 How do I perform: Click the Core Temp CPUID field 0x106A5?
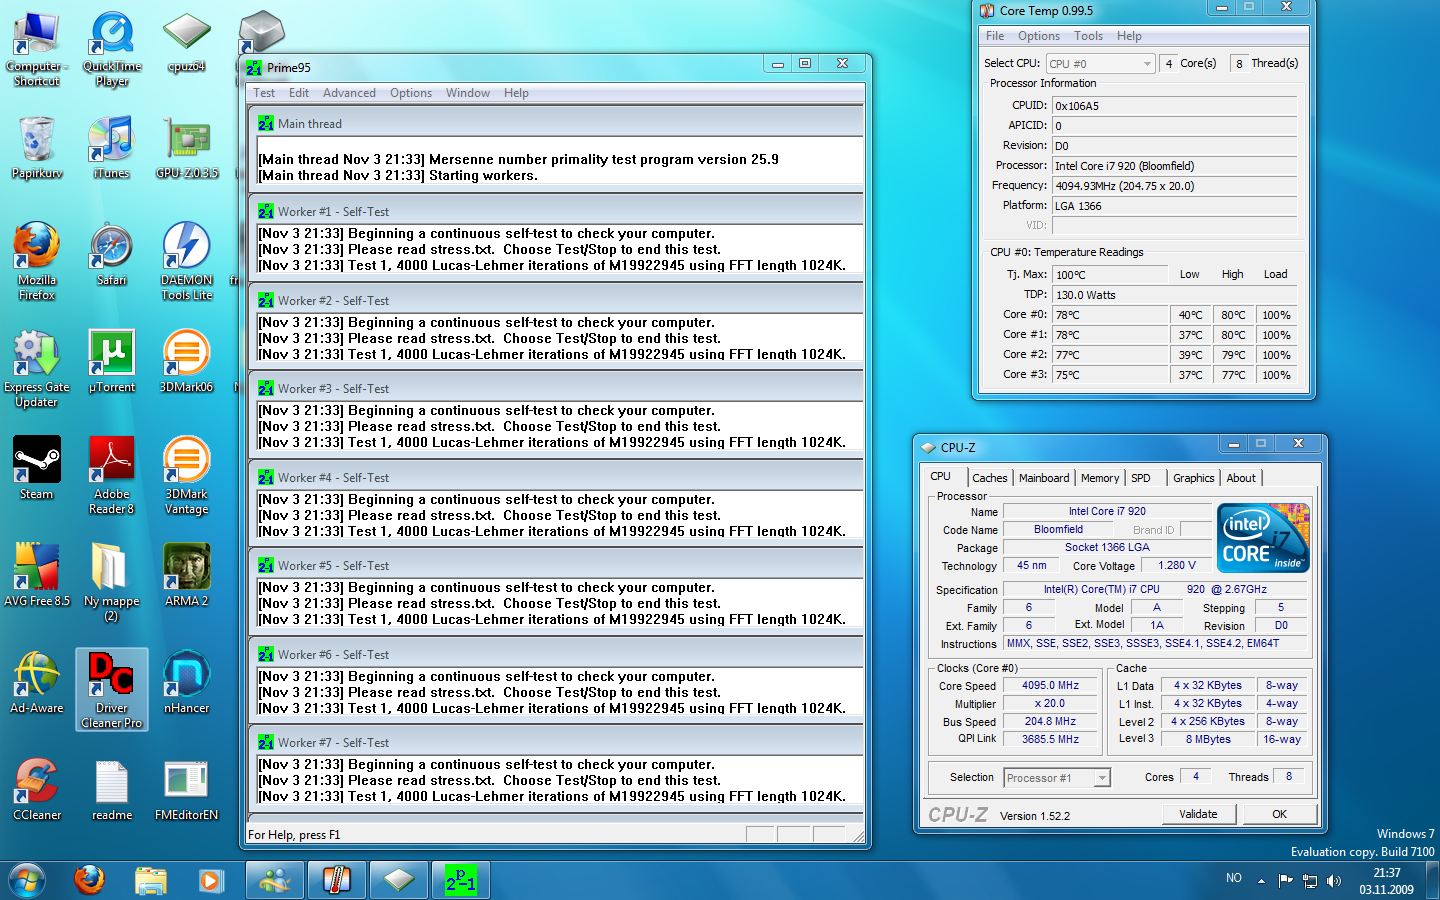coord(1174,105)
